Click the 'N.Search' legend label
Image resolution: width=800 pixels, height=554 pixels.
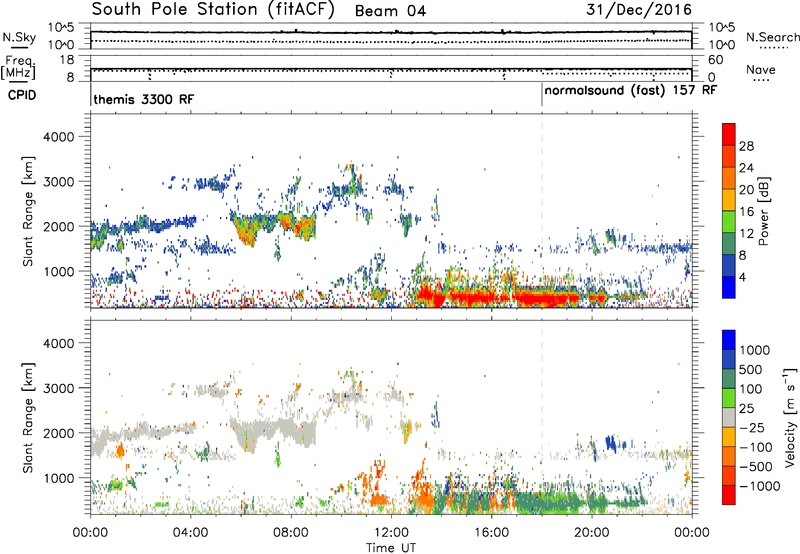coord(772,37)
